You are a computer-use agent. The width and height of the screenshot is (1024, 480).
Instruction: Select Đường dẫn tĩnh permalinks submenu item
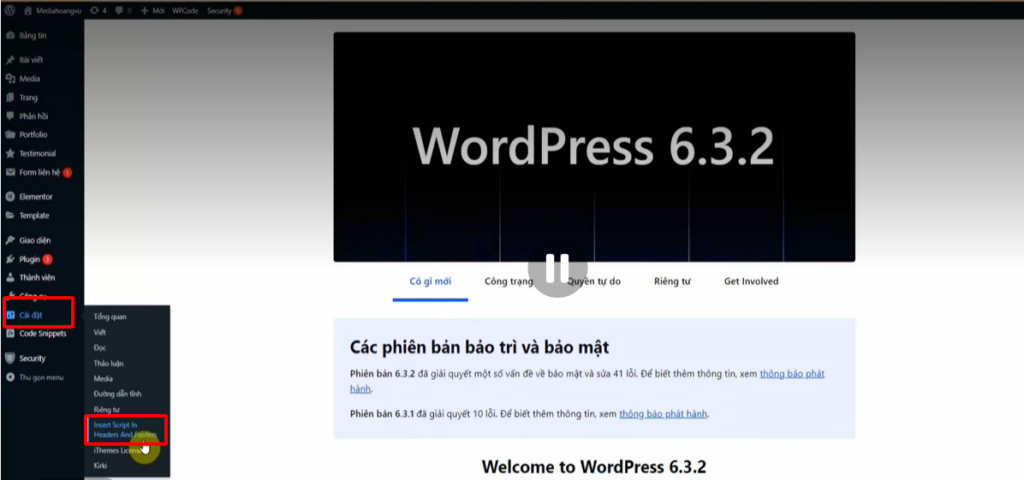point(118,394)
